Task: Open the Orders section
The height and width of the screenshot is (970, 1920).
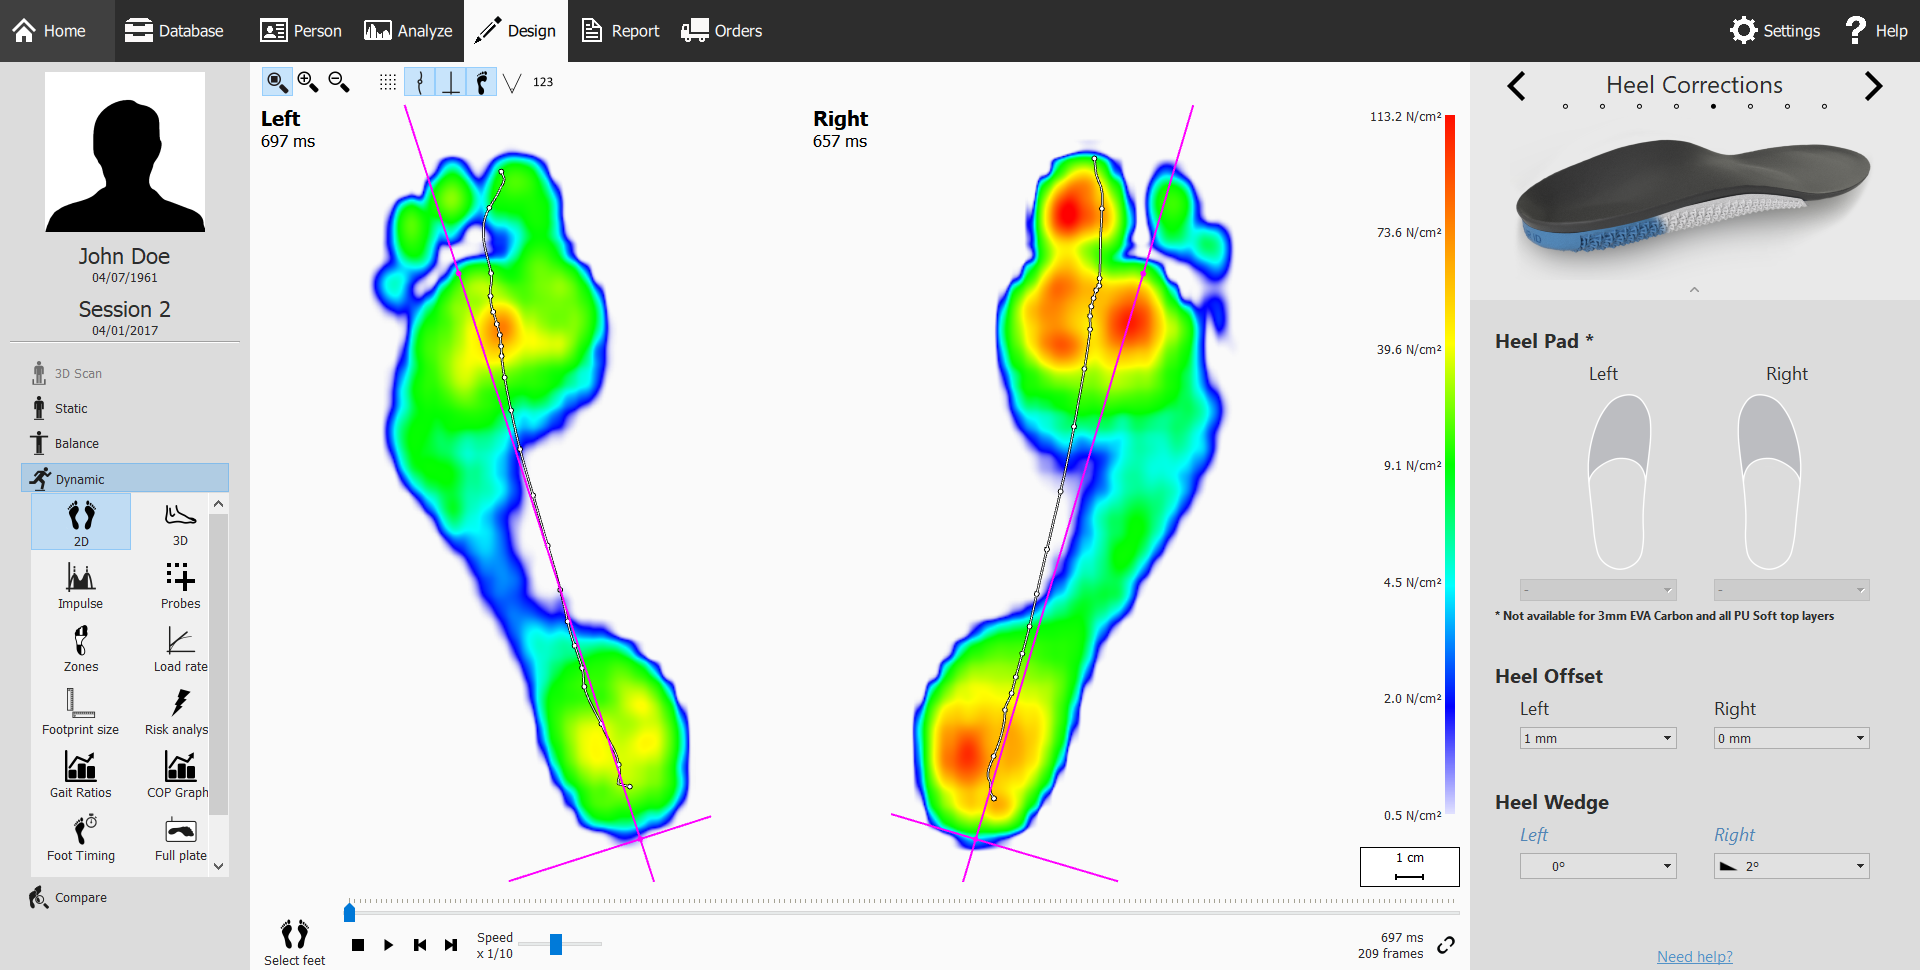Action: pos(721,30)
